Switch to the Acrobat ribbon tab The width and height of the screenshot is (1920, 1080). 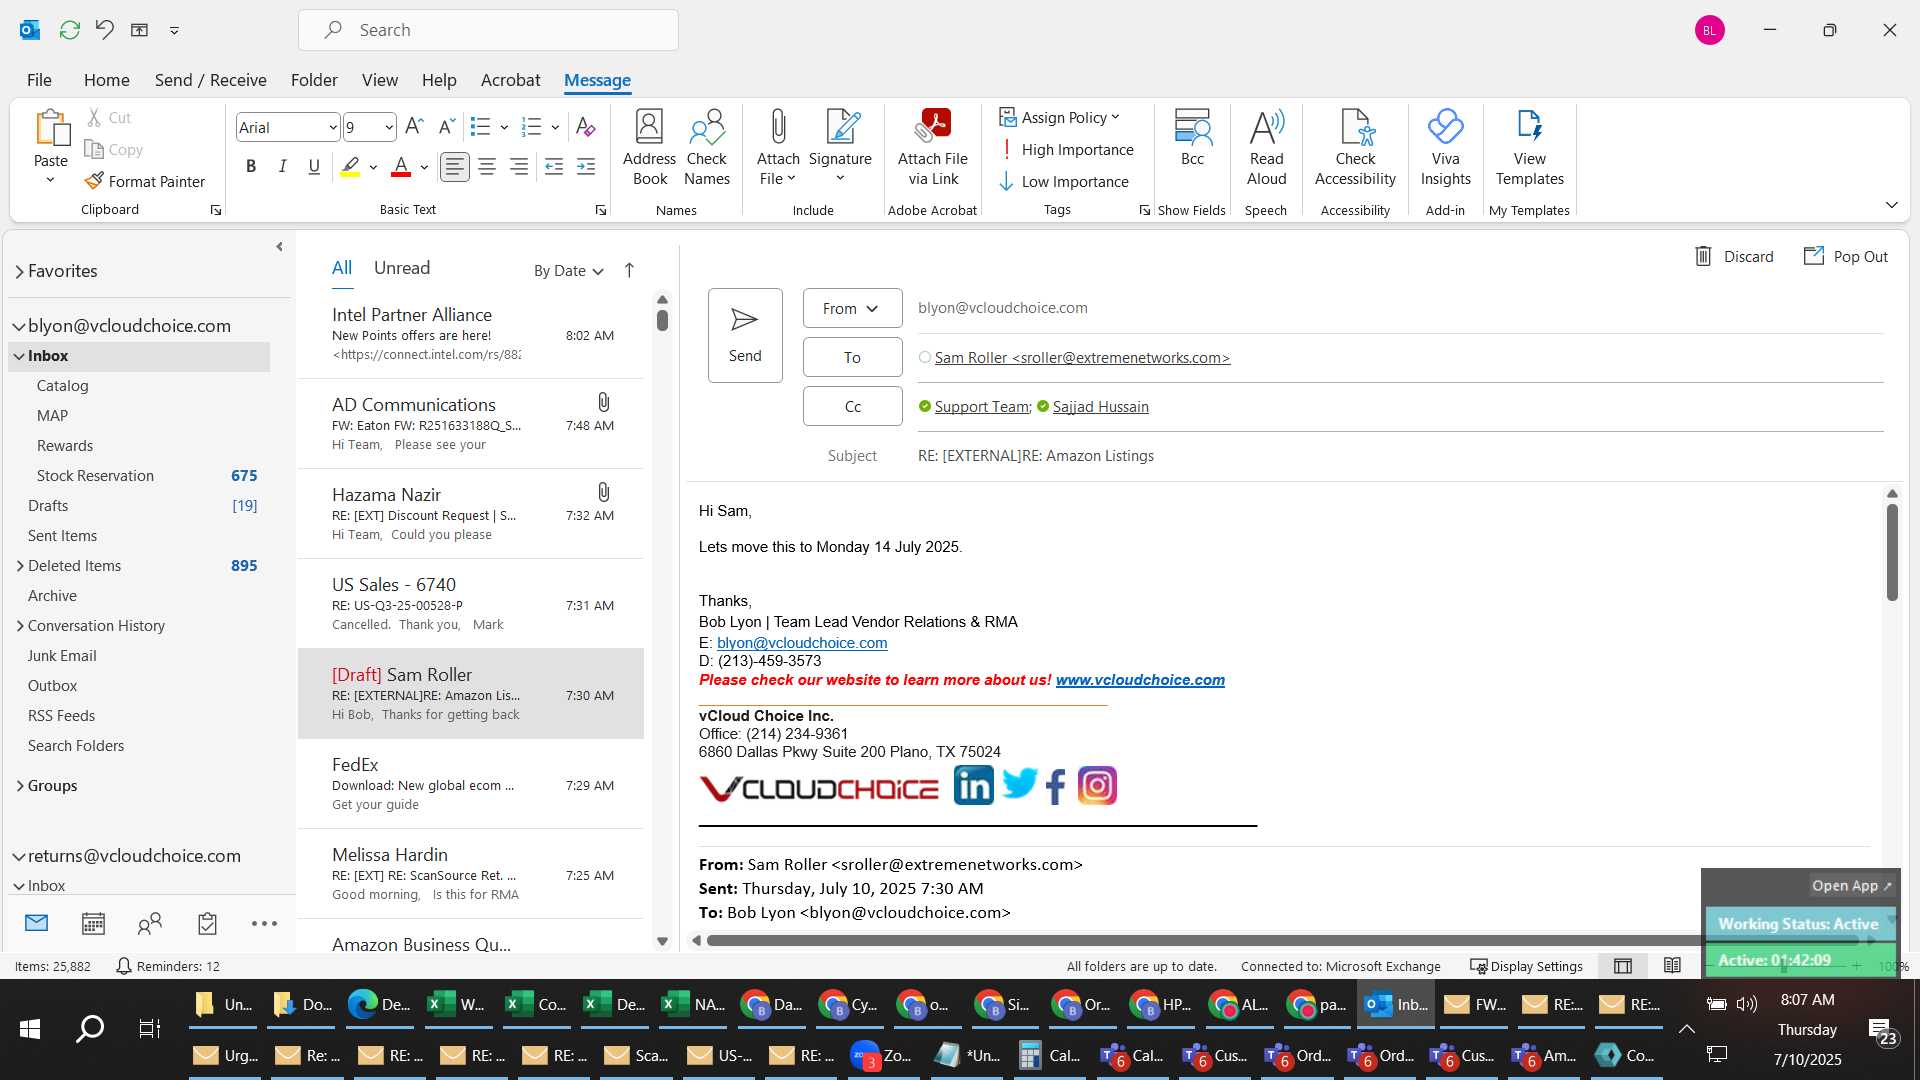(510, 80)
